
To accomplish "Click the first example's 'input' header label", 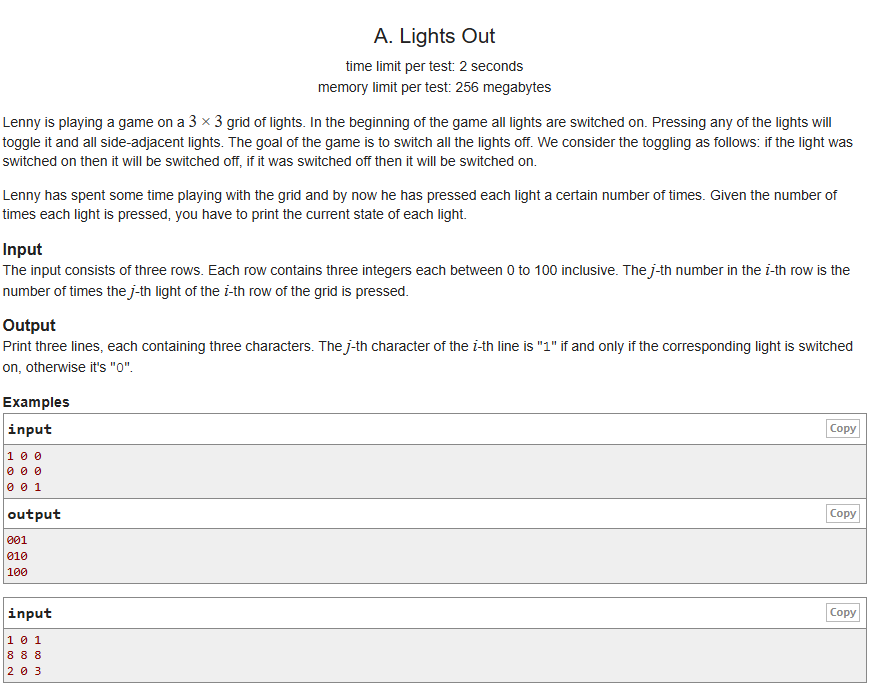I will [29, 429].
